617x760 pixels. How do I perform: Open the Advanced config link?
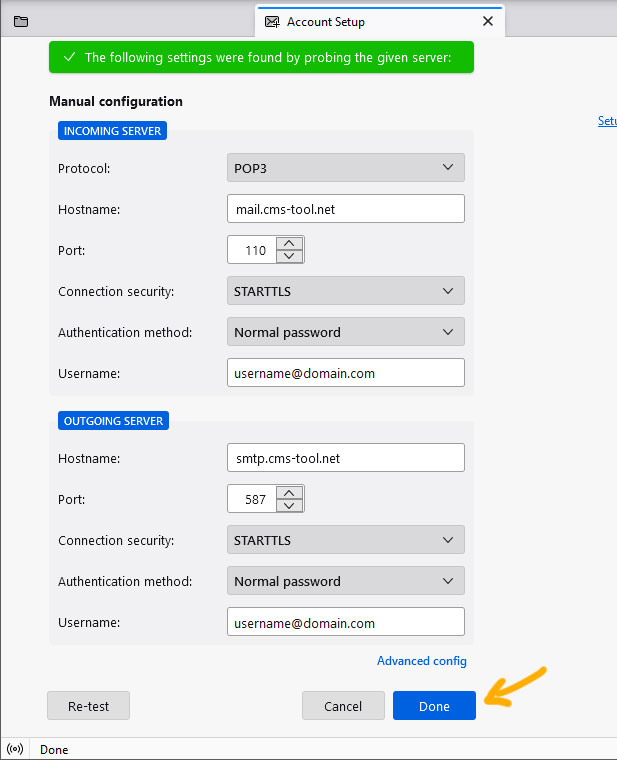click(x=421, y=661)
